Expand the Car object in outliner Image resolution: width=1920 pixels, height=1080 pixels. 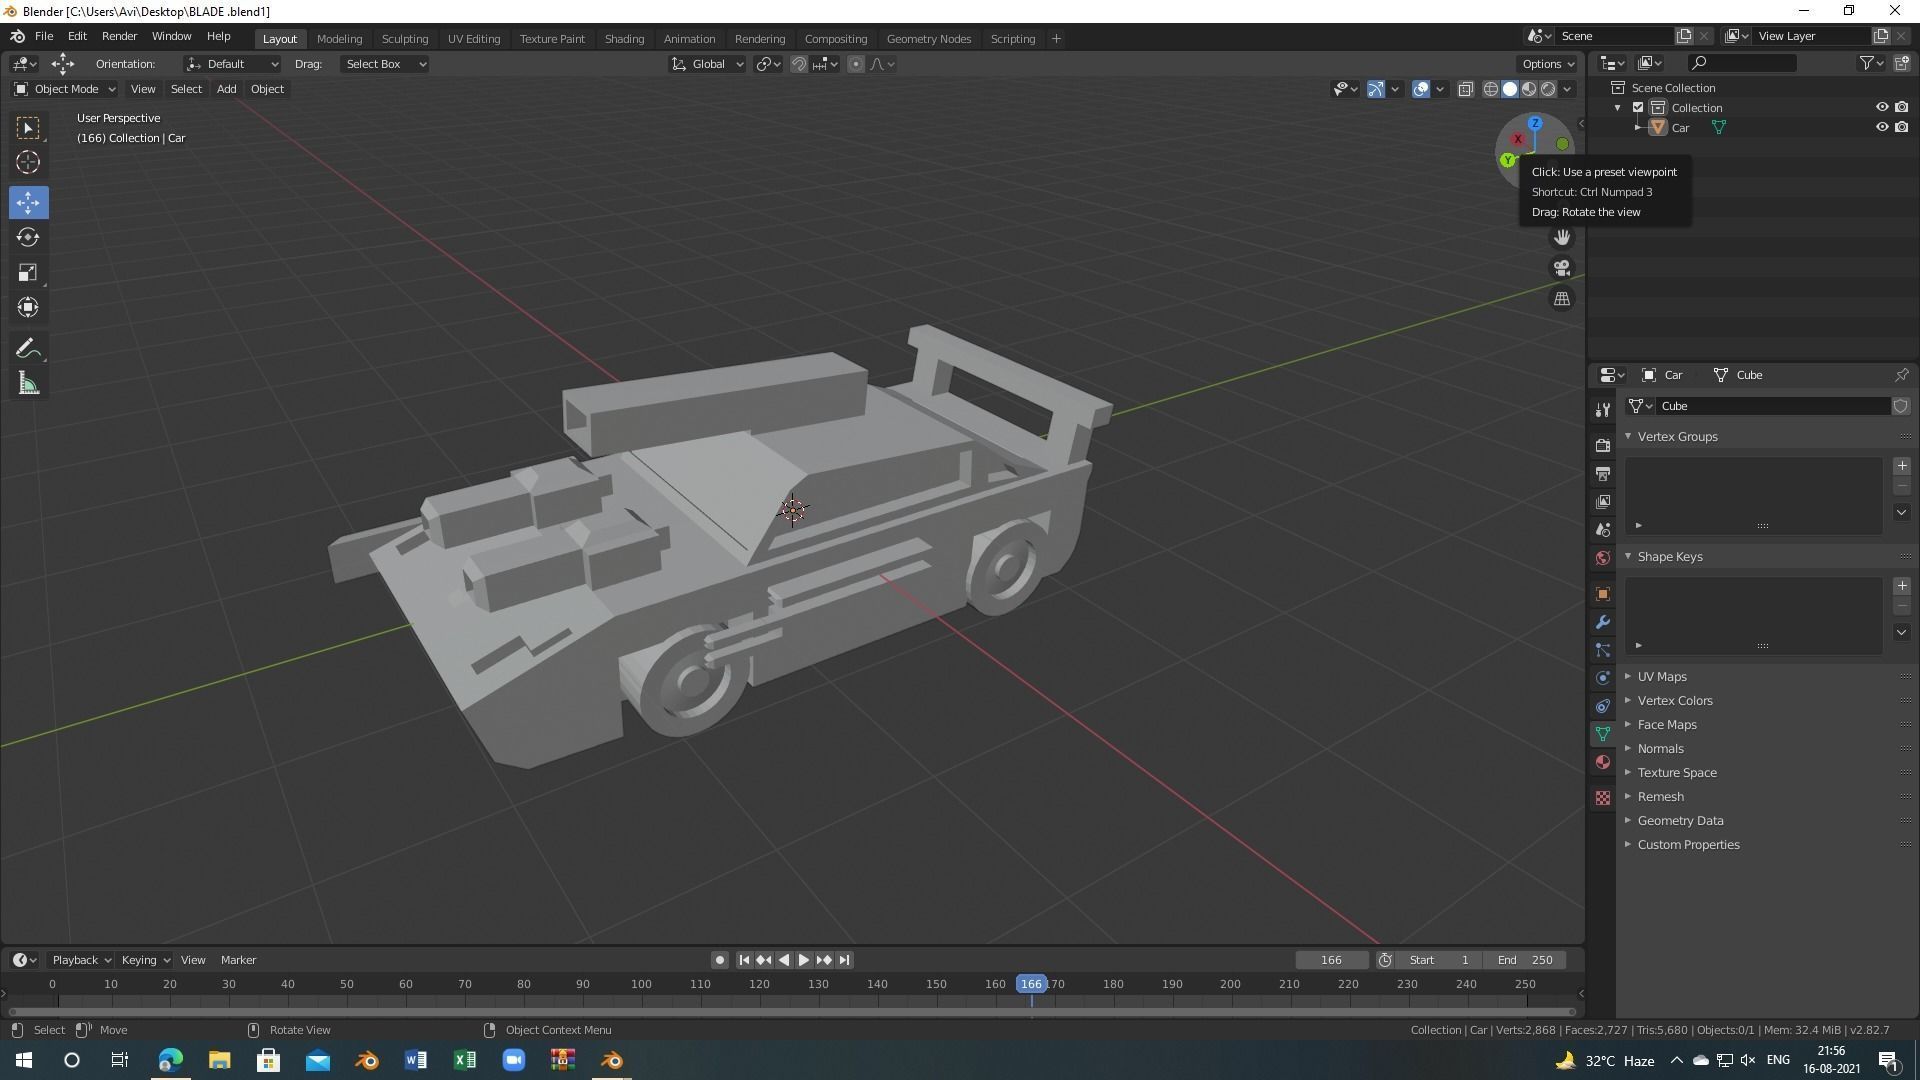pos(1638,128)
